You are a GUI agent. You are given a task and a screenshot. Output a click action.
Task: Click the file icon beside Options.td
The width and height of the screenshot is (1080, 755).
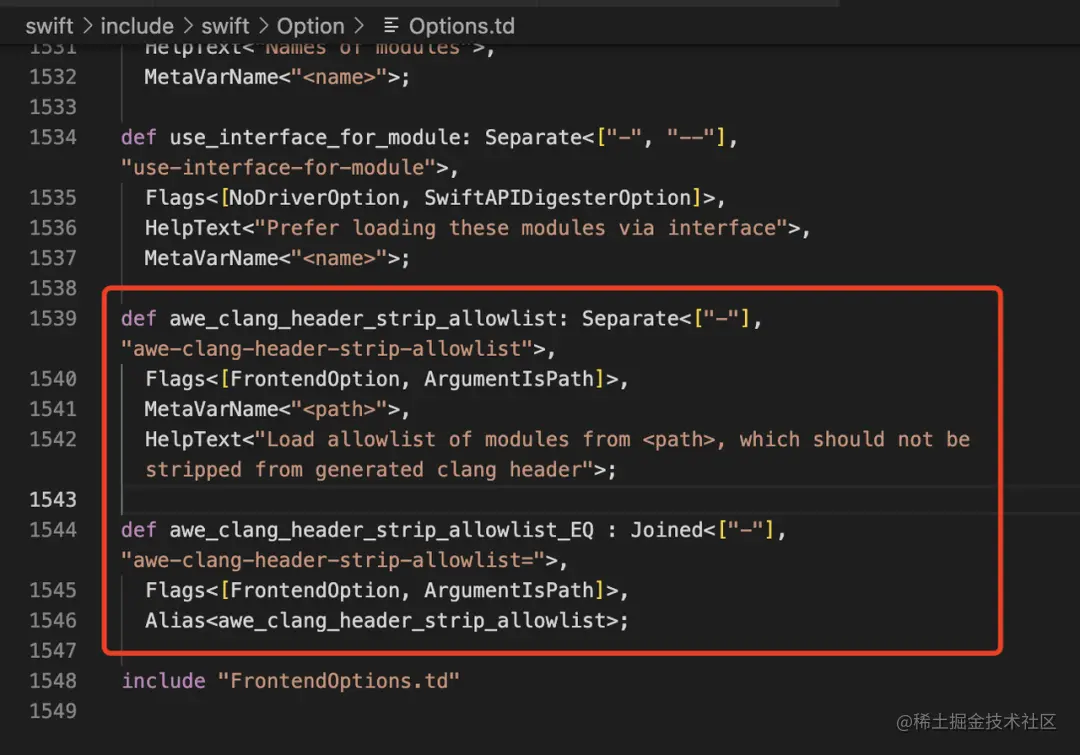[391, 26]
